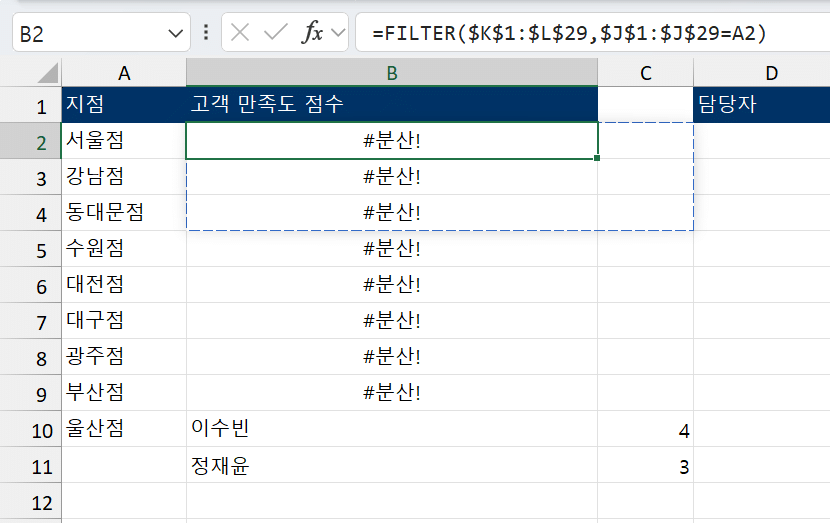Select column A header
Screen dimensions: 830x523
pyautogui.click(x=124, y=73)
